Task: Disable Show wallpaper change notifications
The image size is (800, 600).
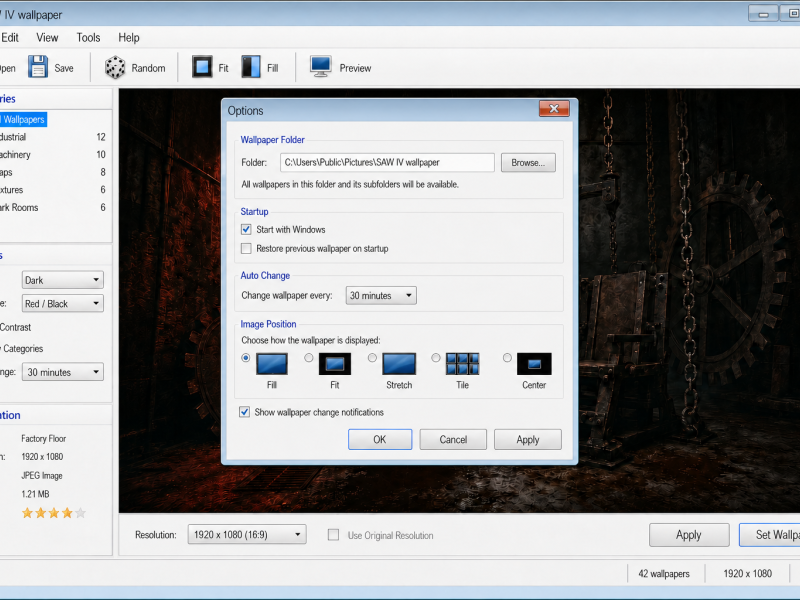Action: pos(244,412)
